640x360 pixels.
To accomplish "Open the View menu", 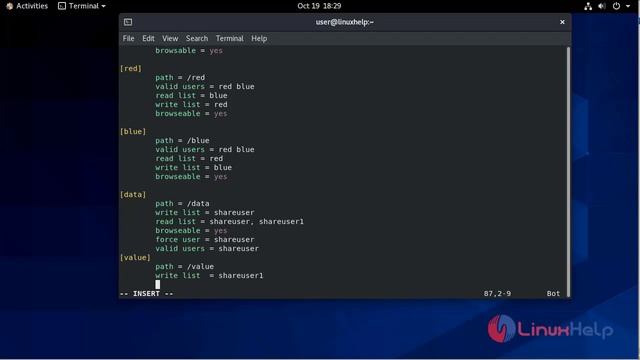I will click(x=170, y=38).
